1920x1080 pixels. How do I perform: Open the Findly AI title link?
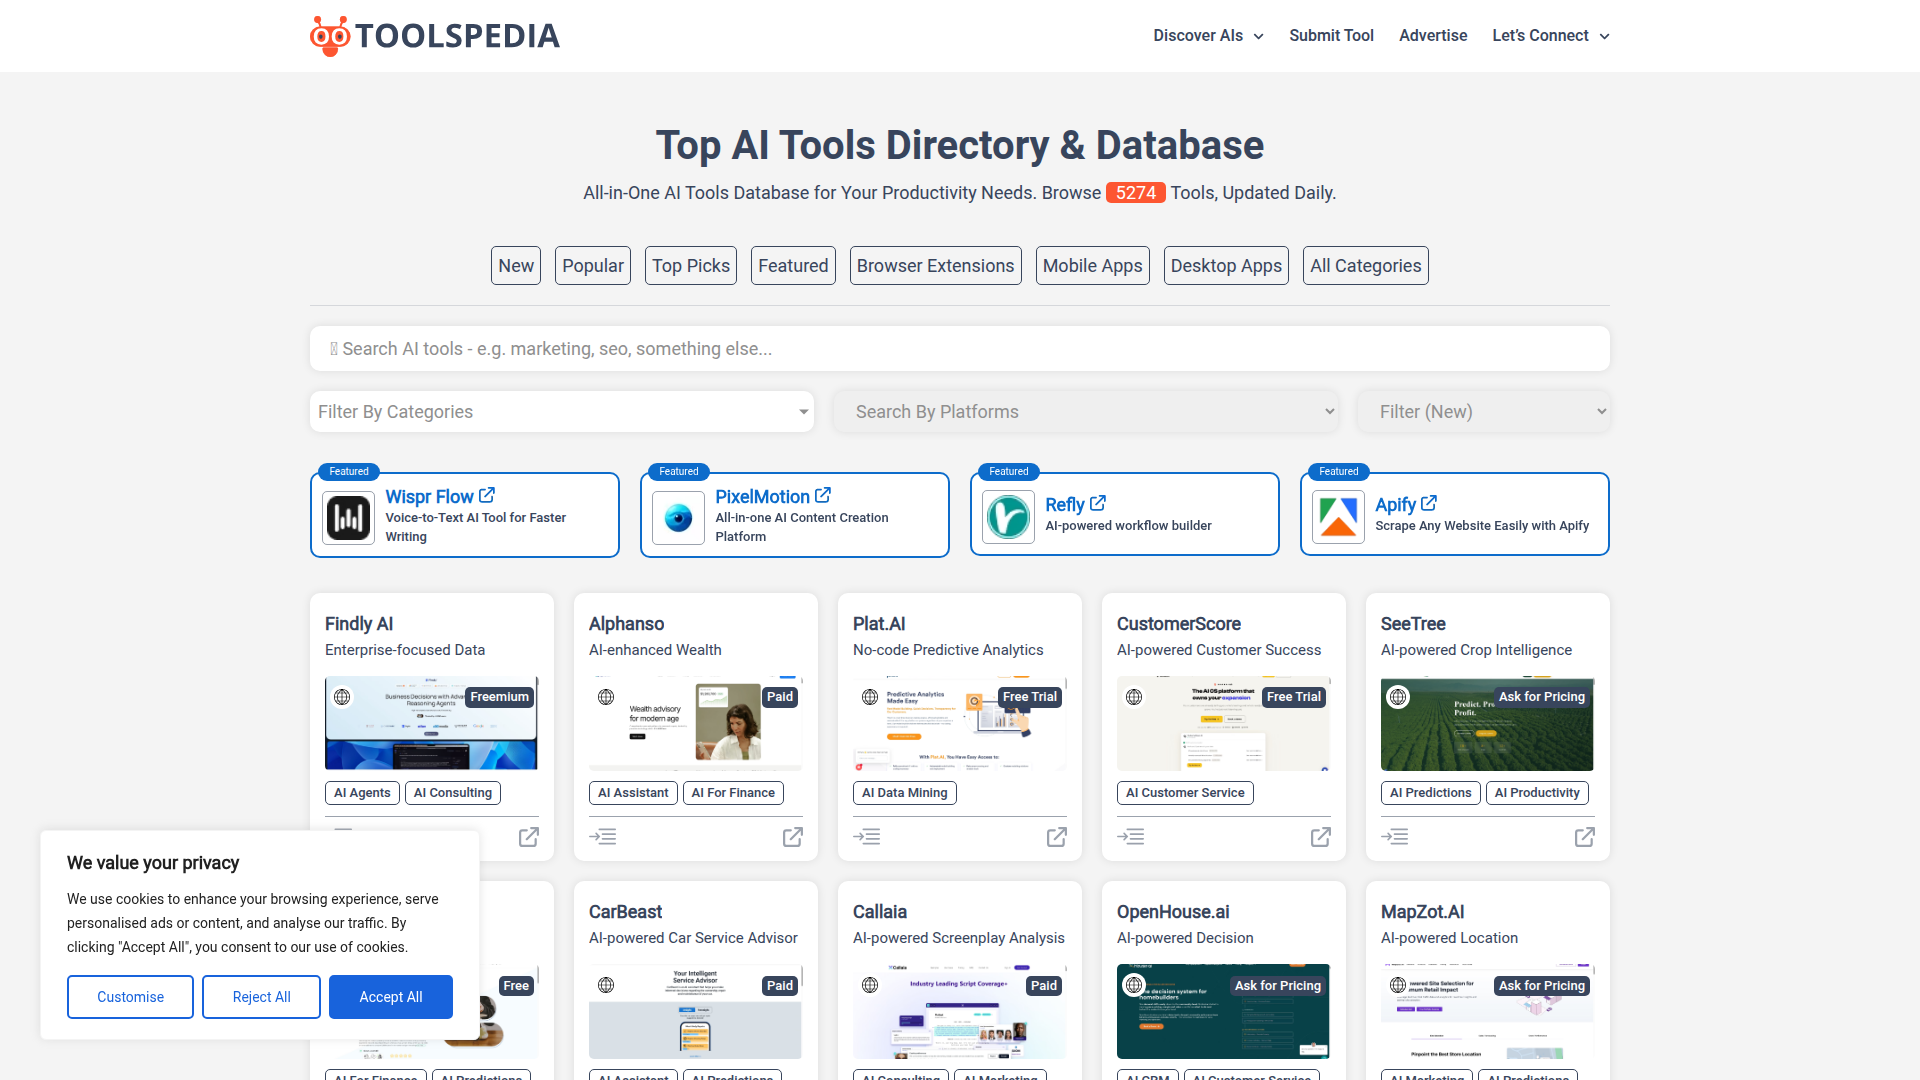pos(359,624)
